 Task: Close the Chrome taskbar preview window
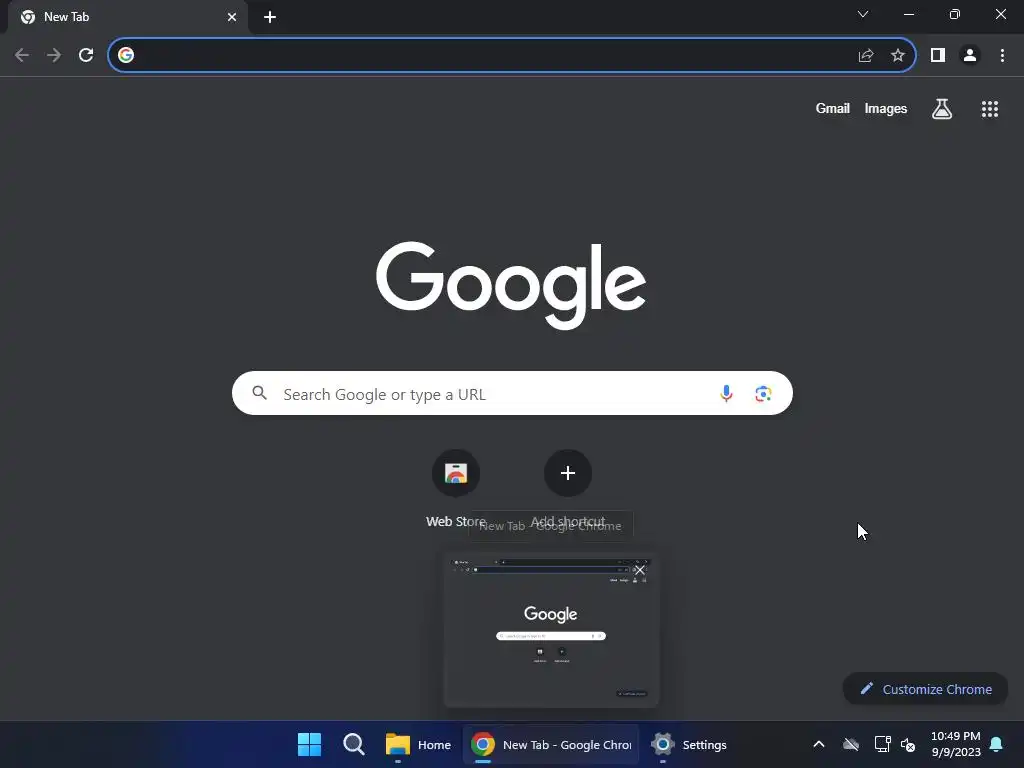pos(639,570)
